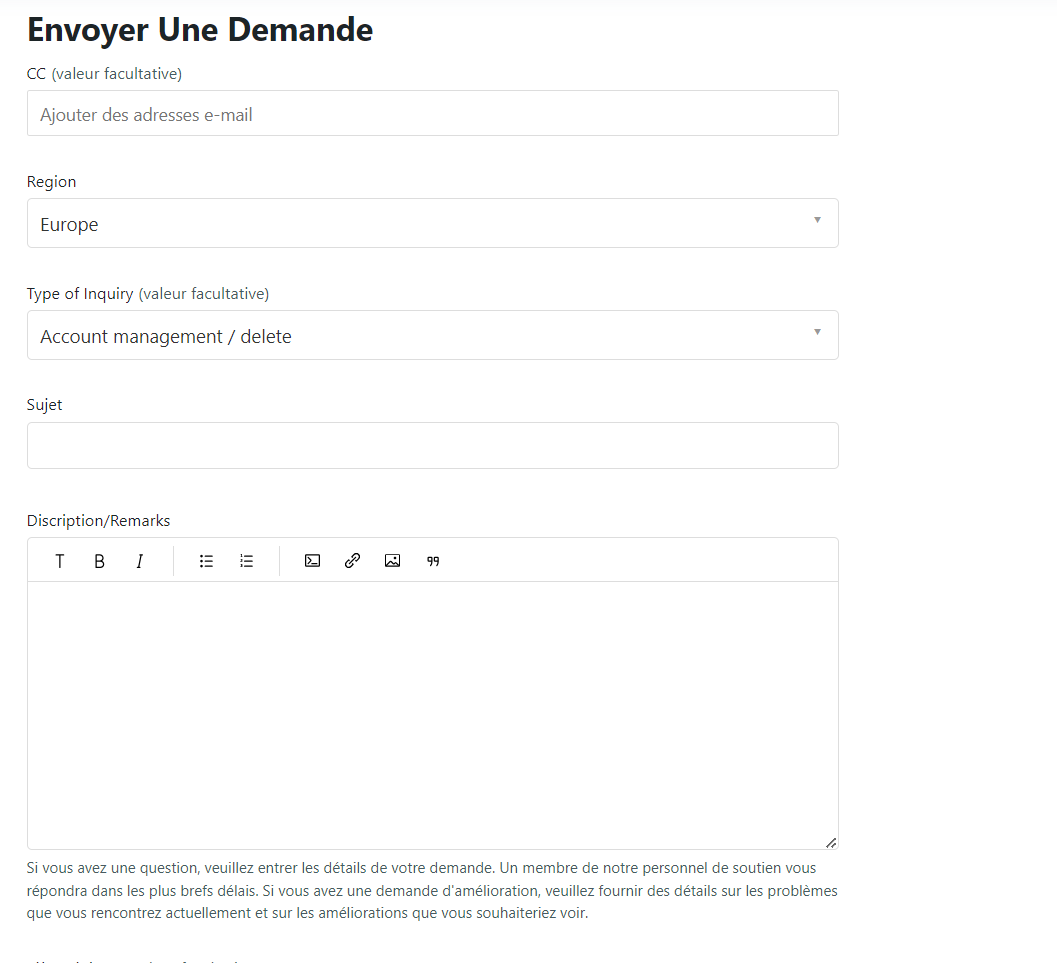The height and width of the screenshot is (963, 1057).
Task: Click the Region dropdown arrow
Action: (817, 220)
